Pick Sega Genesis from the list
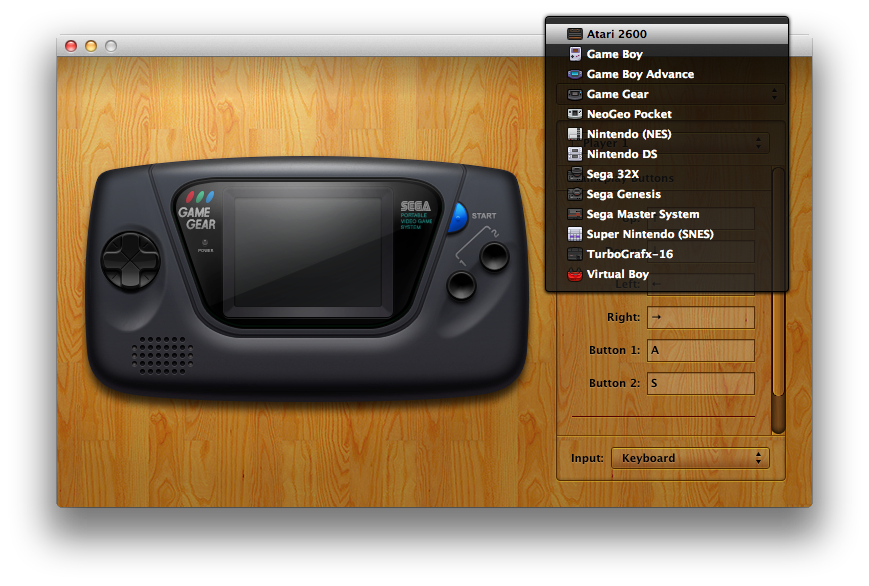The height and width of the screenshot is (586, 869). tap(667, 193)
